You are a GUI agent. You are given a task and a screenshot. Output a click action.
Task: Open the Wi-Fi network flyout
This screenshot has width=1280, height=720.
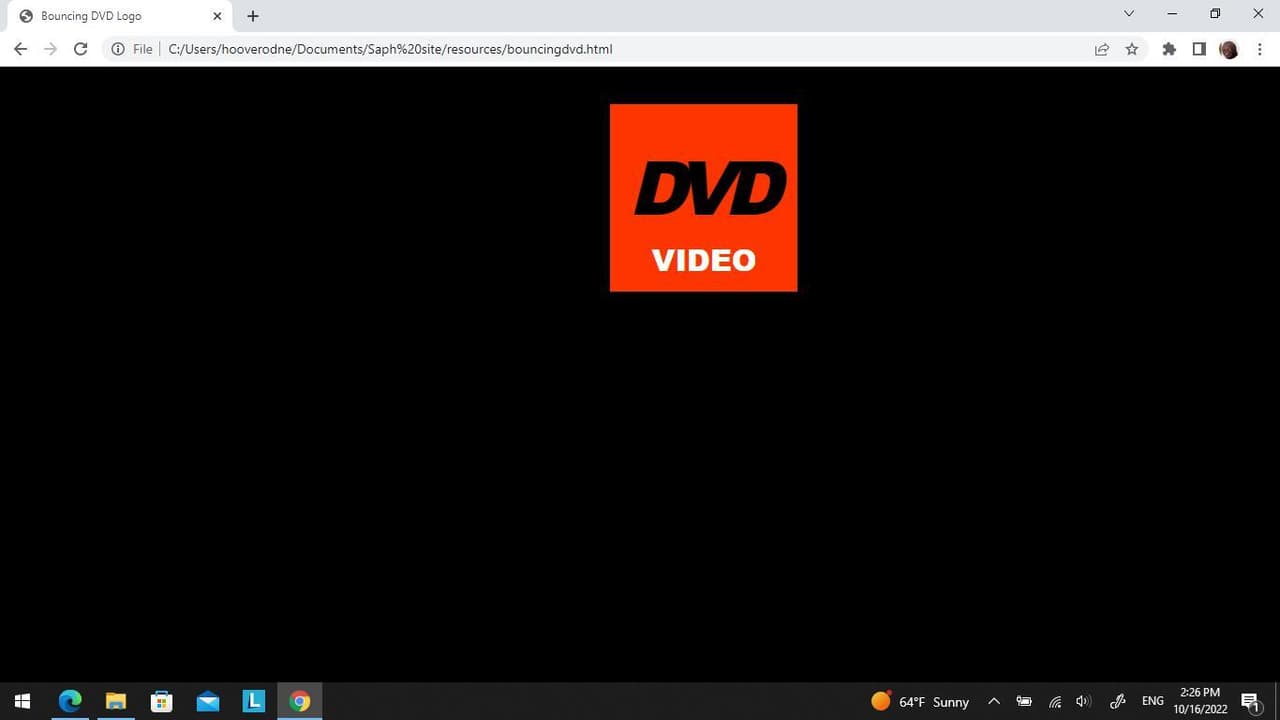(1055, 701)
